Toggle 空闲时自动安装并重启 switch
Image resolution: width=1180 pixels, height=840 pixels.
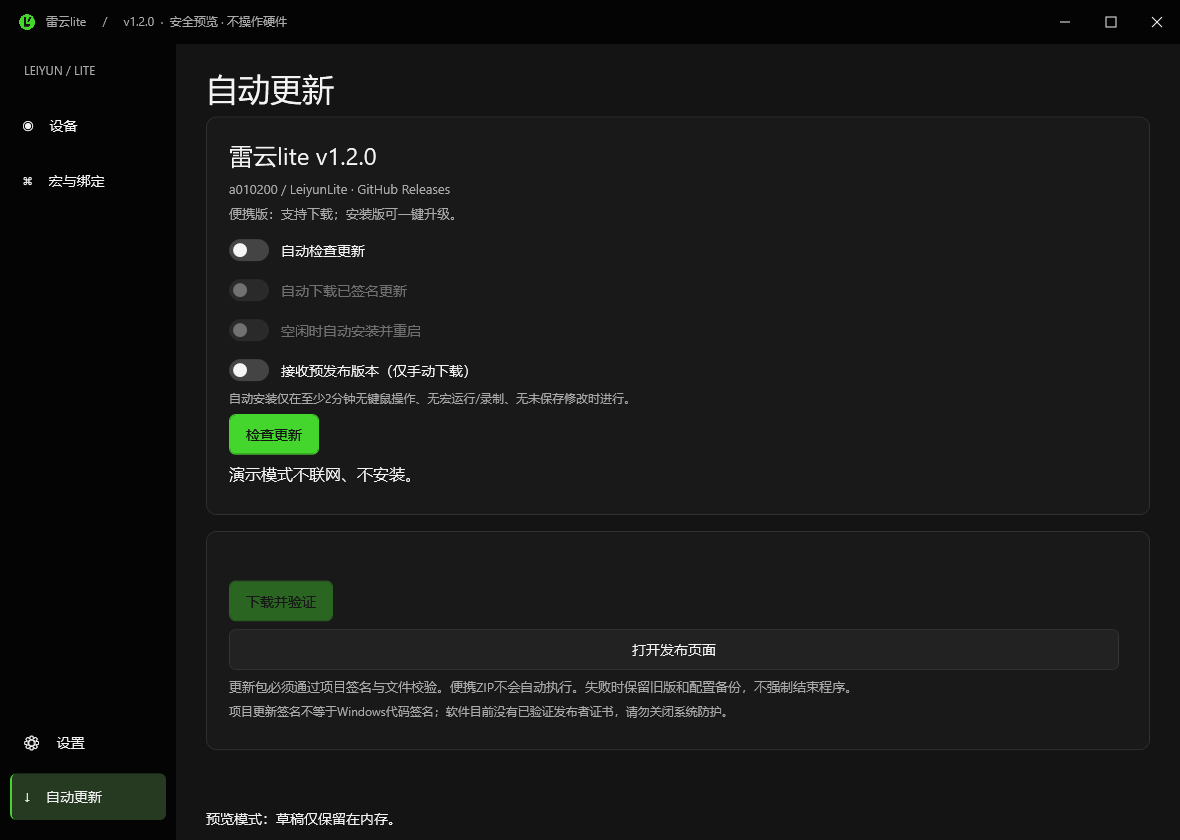click(x=249, y=330)
